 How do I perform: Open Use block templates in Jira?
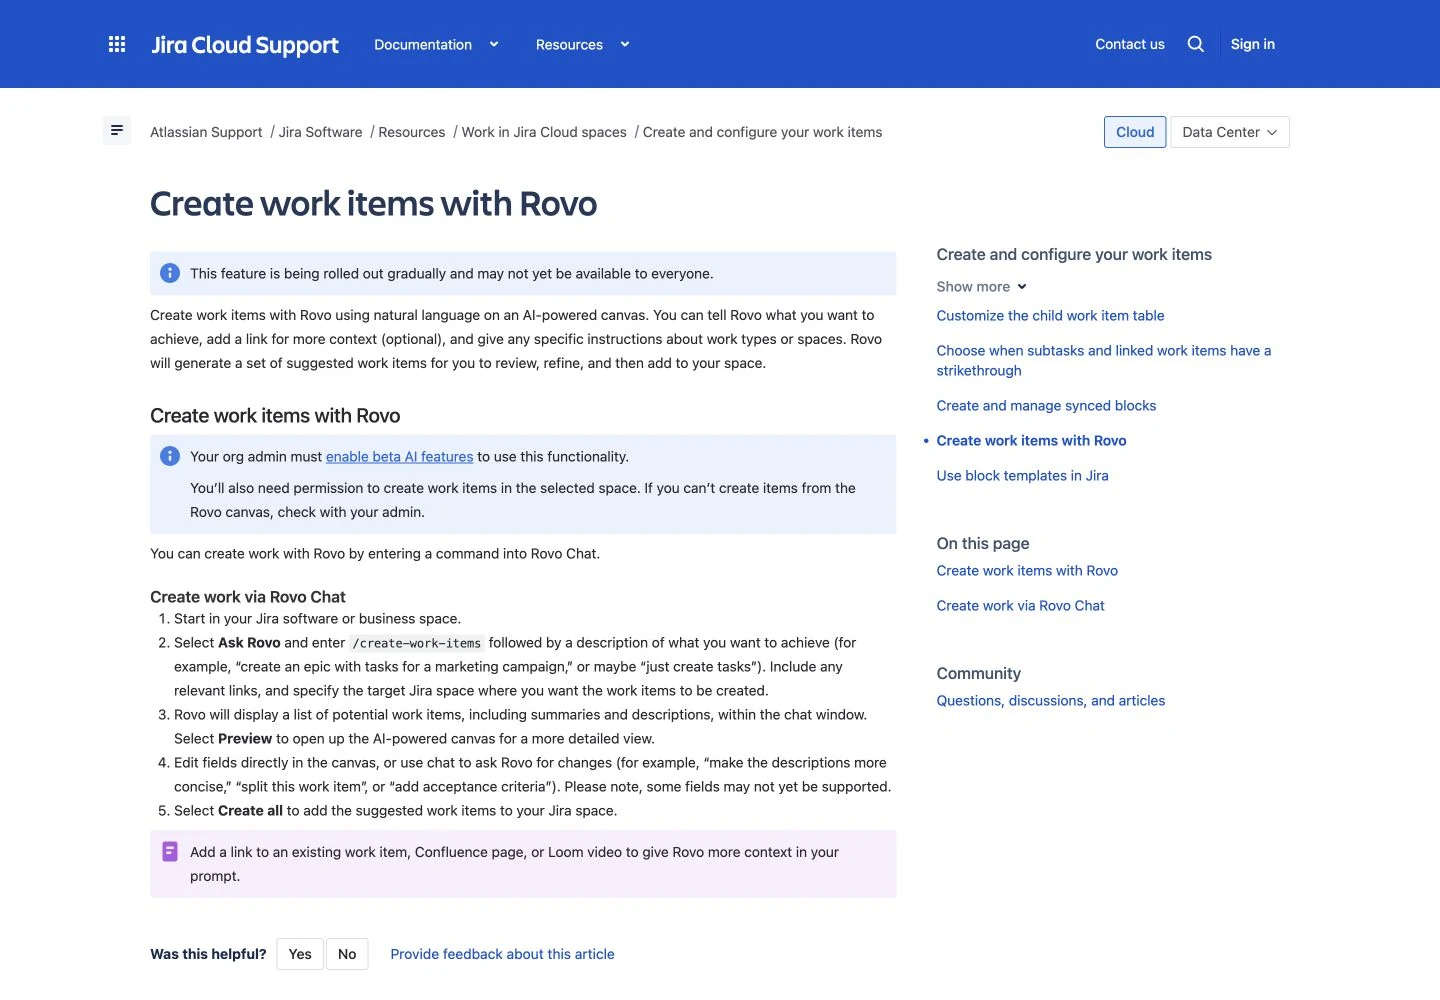coord(1022,476)
